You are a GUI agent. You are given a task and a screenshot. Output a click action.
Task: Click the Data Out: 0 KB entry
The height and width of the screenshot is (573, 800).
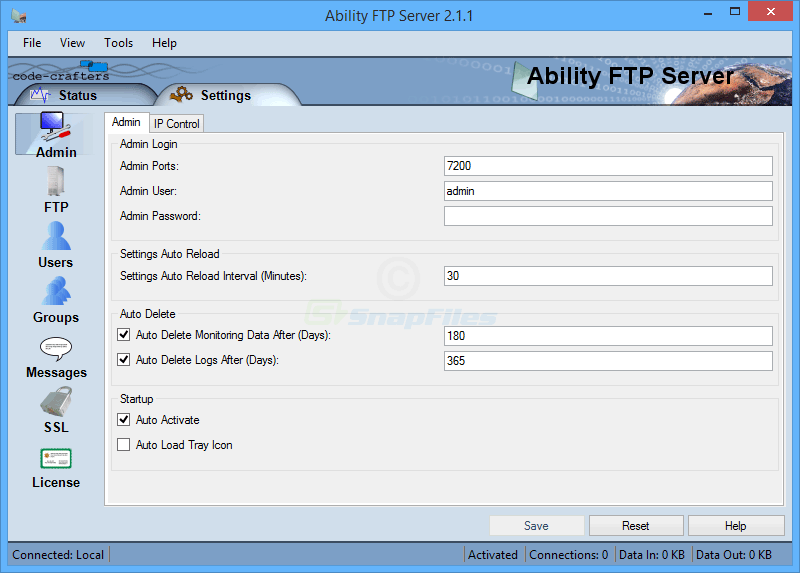pyautogui.click(x=734, y=555)
